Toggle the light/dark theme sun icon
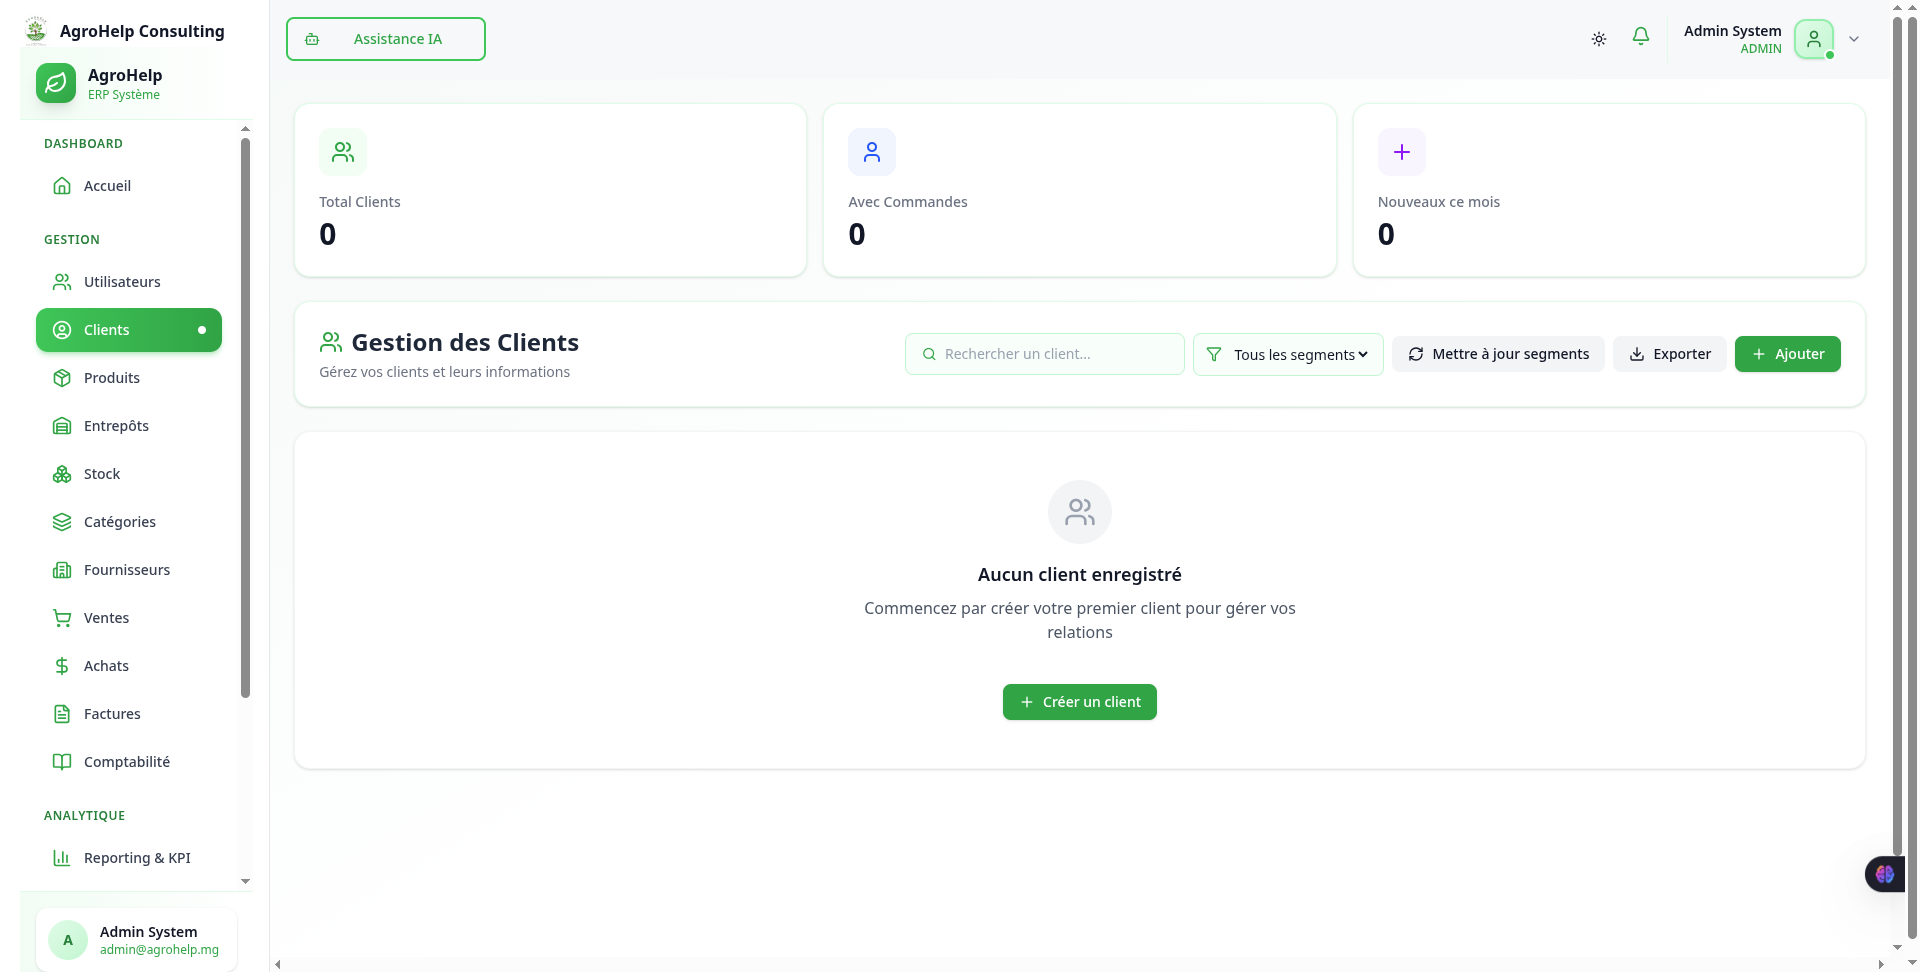This screenshot has width=1920, height=972. coord(1598,39)
